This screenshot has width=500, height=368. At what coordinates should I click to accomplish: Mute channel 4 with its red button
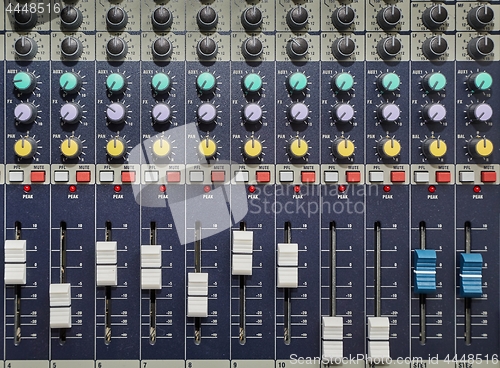tap(38, 176)
